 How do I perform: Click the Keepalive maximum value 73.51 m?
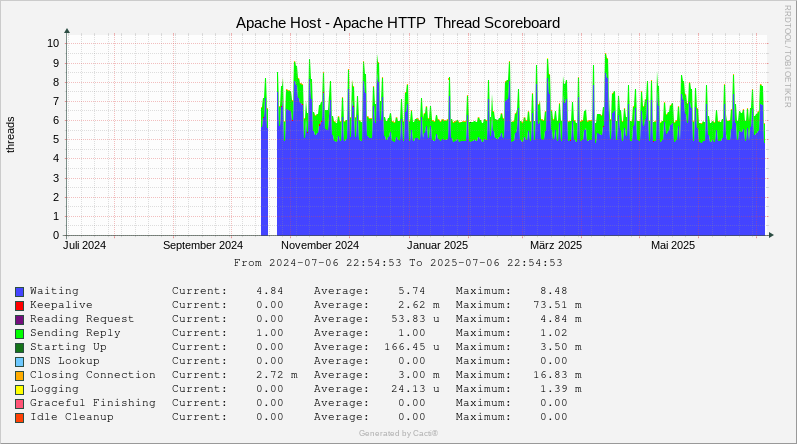tap(557, 305)
